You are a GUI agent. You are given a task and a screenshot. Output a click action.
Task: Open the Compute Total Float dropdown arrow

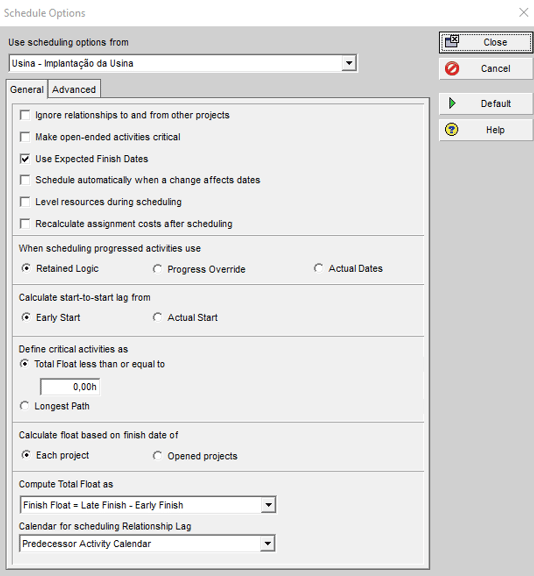pos(268,505)
